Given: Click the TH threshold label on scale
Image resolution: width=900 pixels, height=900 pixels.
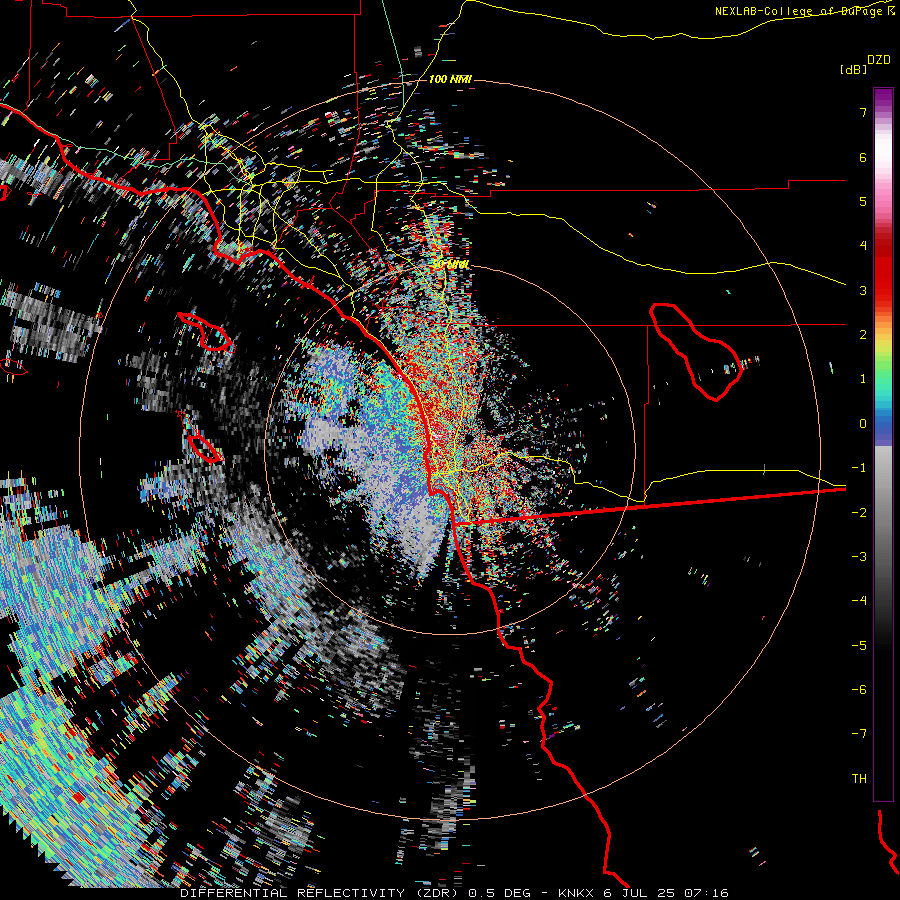Looking at the screenshot, I should (859, 778).
